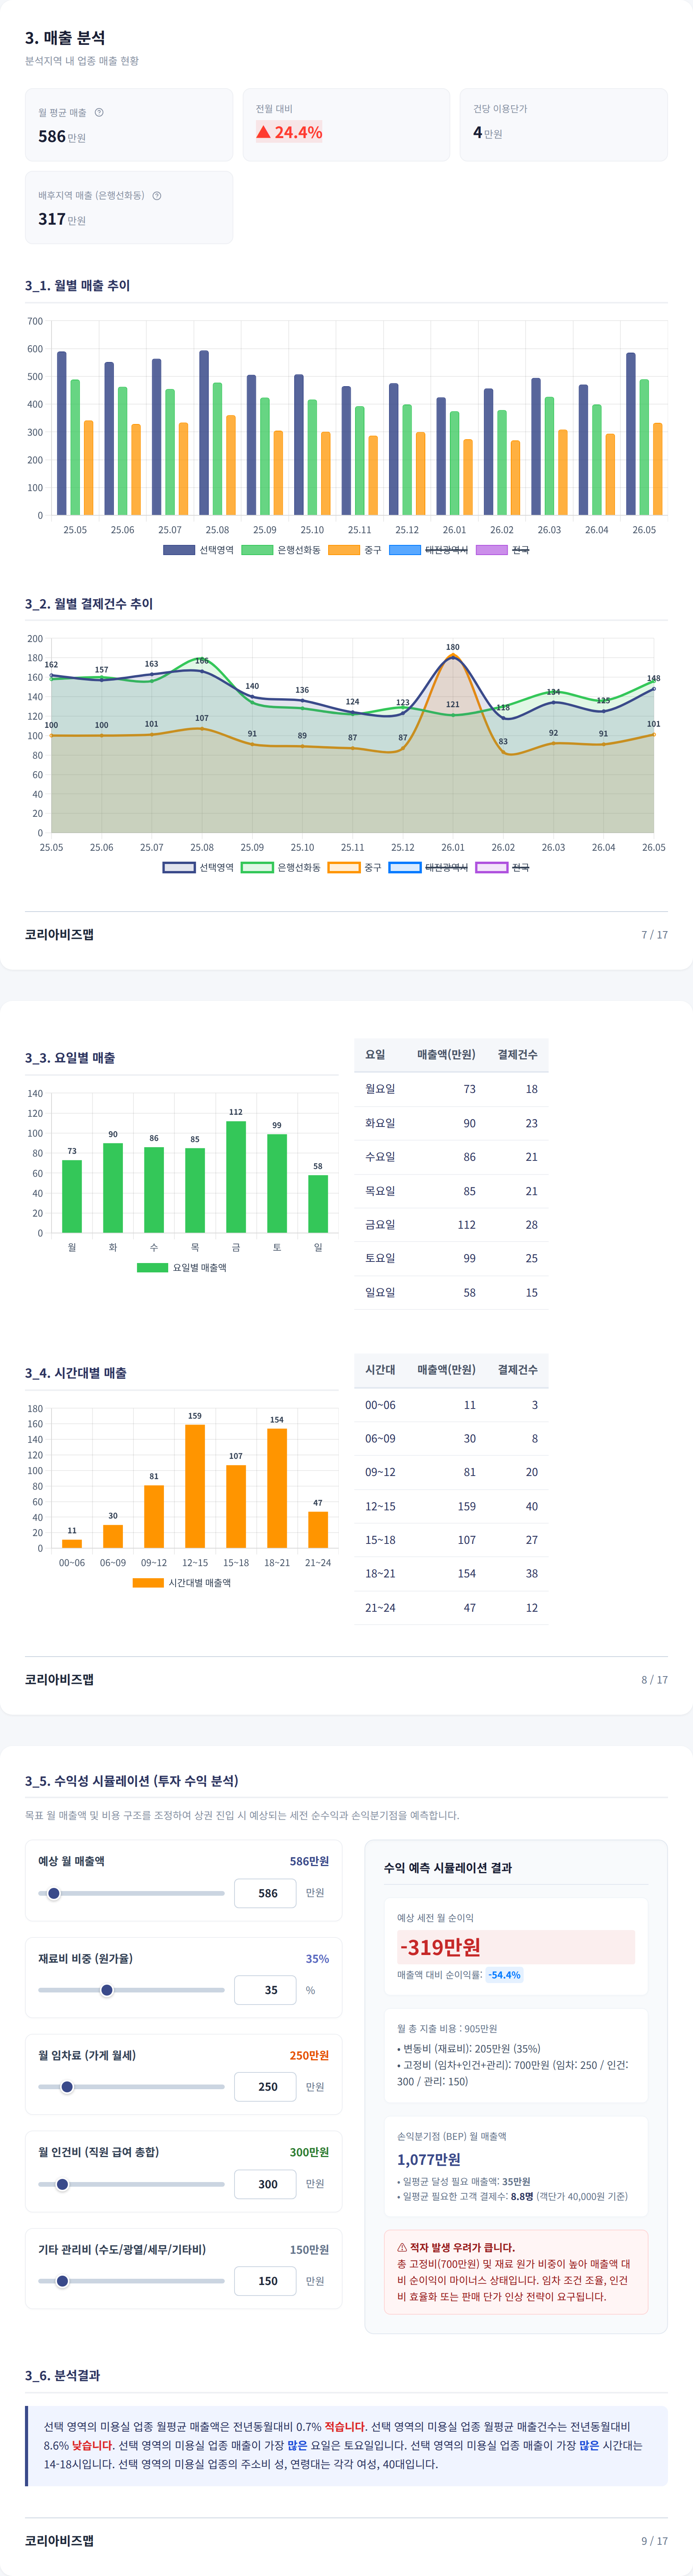Click the help icon beside 월 평균 매출
The image size is (693, 2576).
[99, 112]
